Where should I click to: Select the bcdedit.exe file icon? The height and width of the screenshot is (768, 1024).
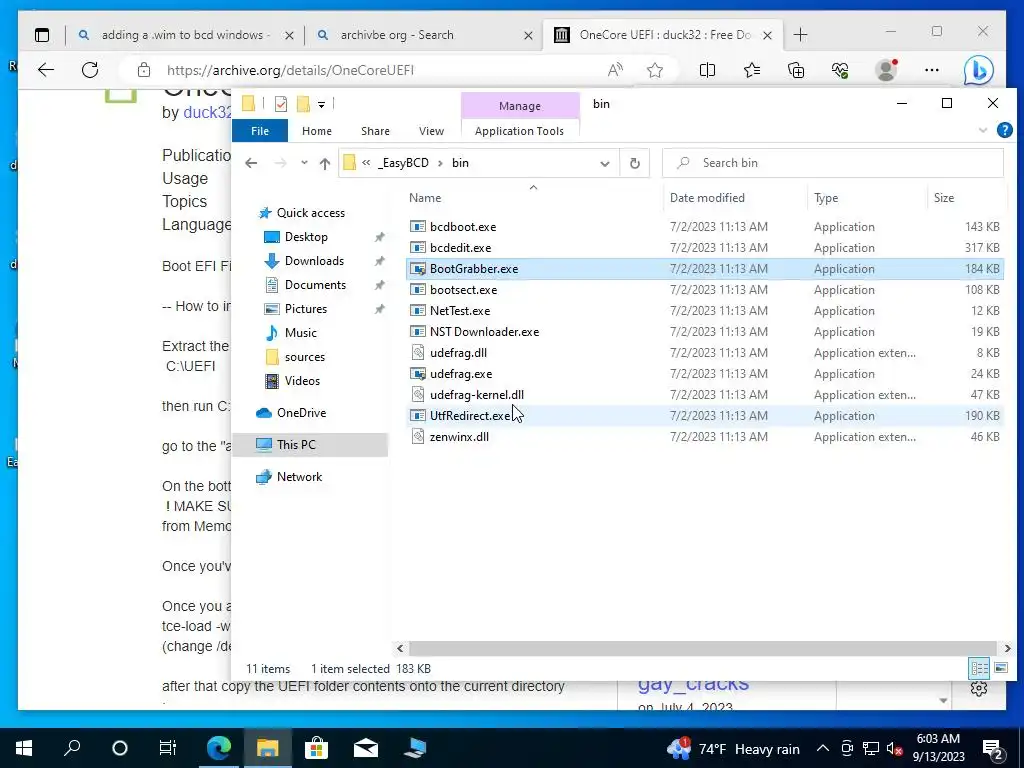pyautogui.click(x=418, y=248)
